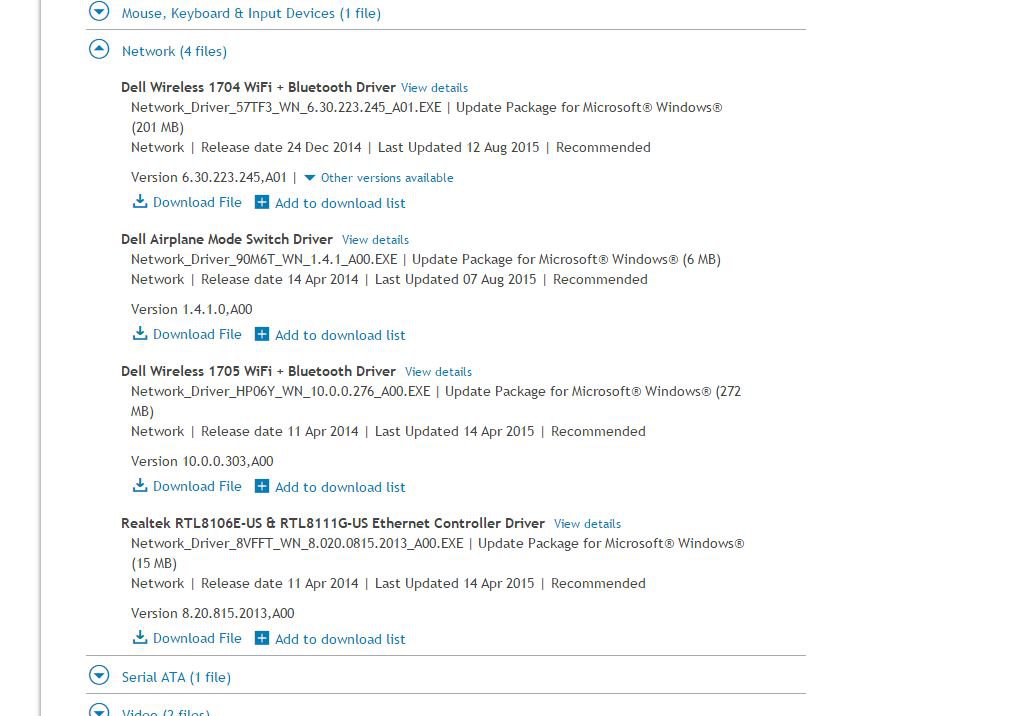
Task: Select file name Network_Driver_8VFFT_WN_8.020.0815.2013_A00.EXE
Action: tap(297, 544)
